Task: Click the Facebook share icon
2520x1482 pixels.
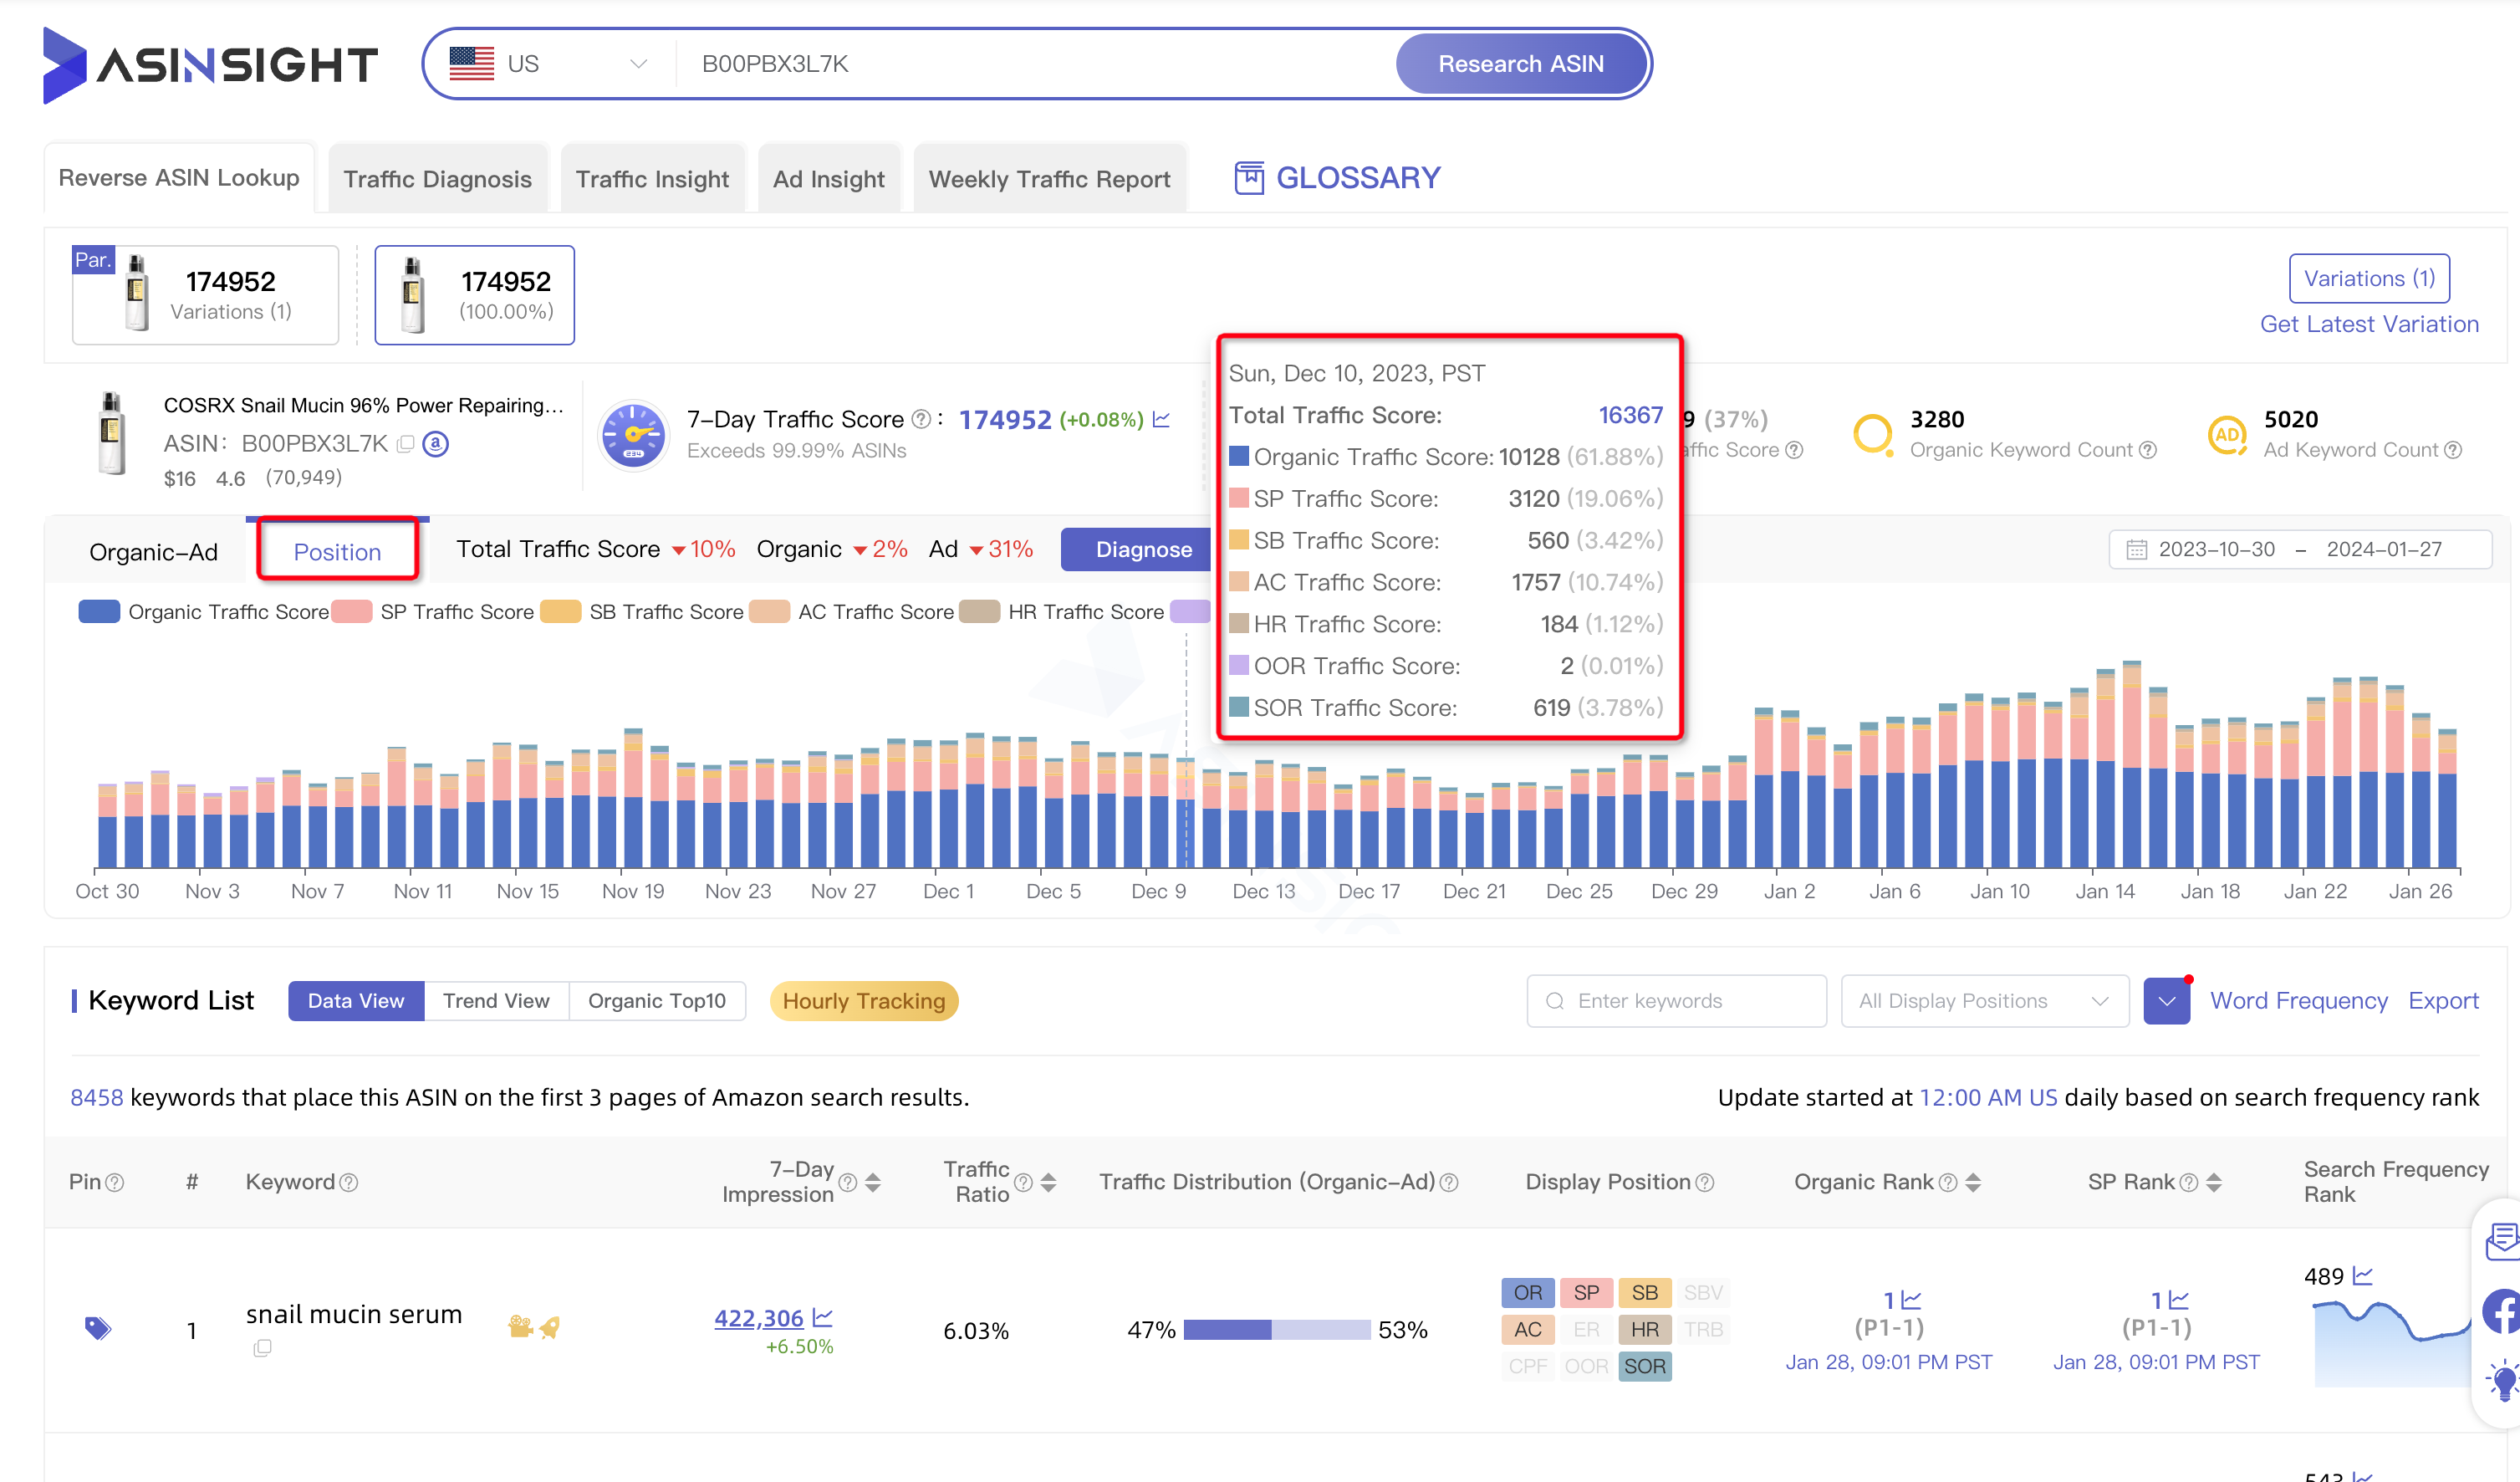Action: click(2503, 1311)
